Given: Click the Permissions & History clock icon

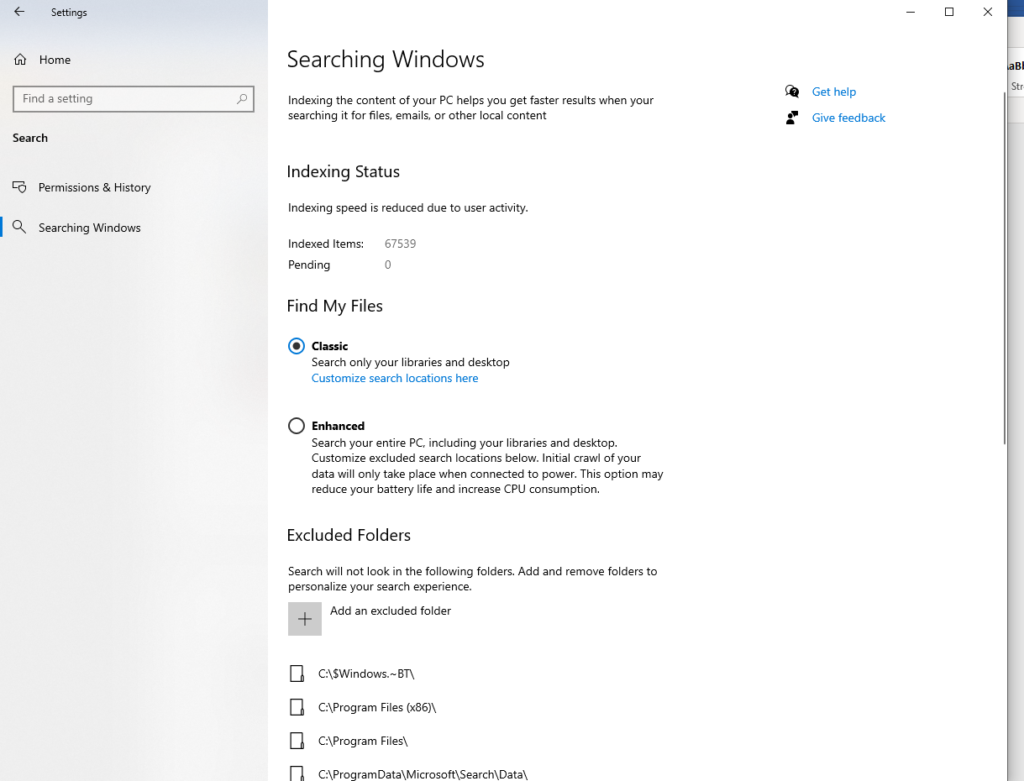Looking at the screenshot, I should pyautogui.click(x=20, y=187).
